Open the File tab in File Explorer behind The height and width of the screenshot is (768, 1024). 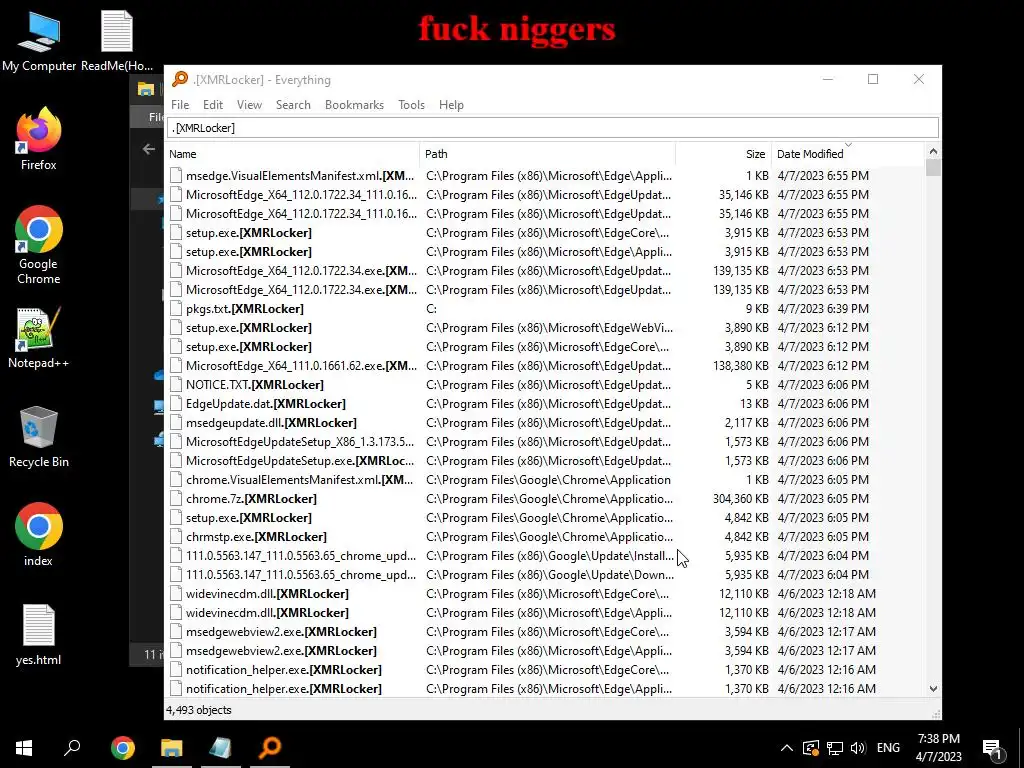pos(155,117)
